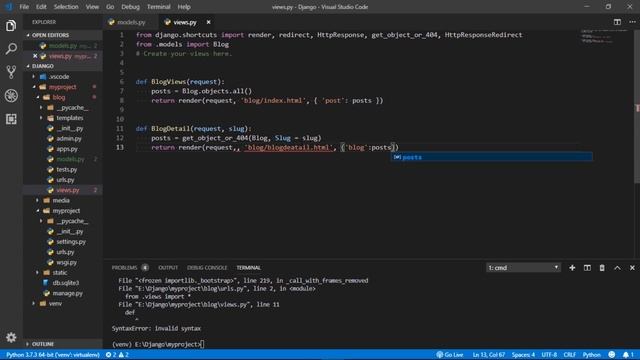Open the 1: cmd terminal selector dropdown
This screenshot has width=640, height=360.
523,268
